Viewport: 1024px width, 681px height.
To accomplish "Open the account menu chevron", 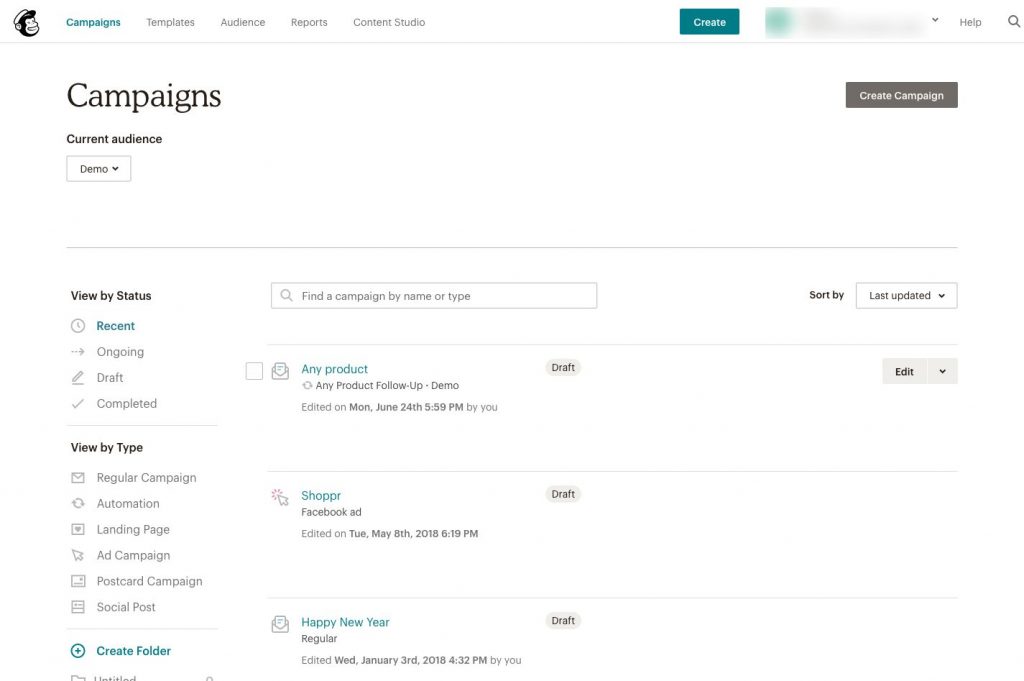I will point(935,20).
